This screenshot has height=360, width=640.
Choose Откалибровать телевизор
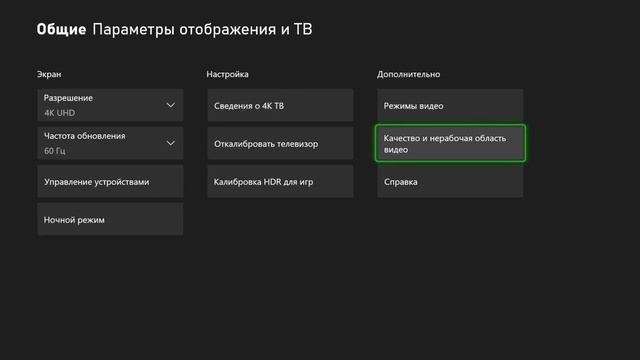point(280,143)
